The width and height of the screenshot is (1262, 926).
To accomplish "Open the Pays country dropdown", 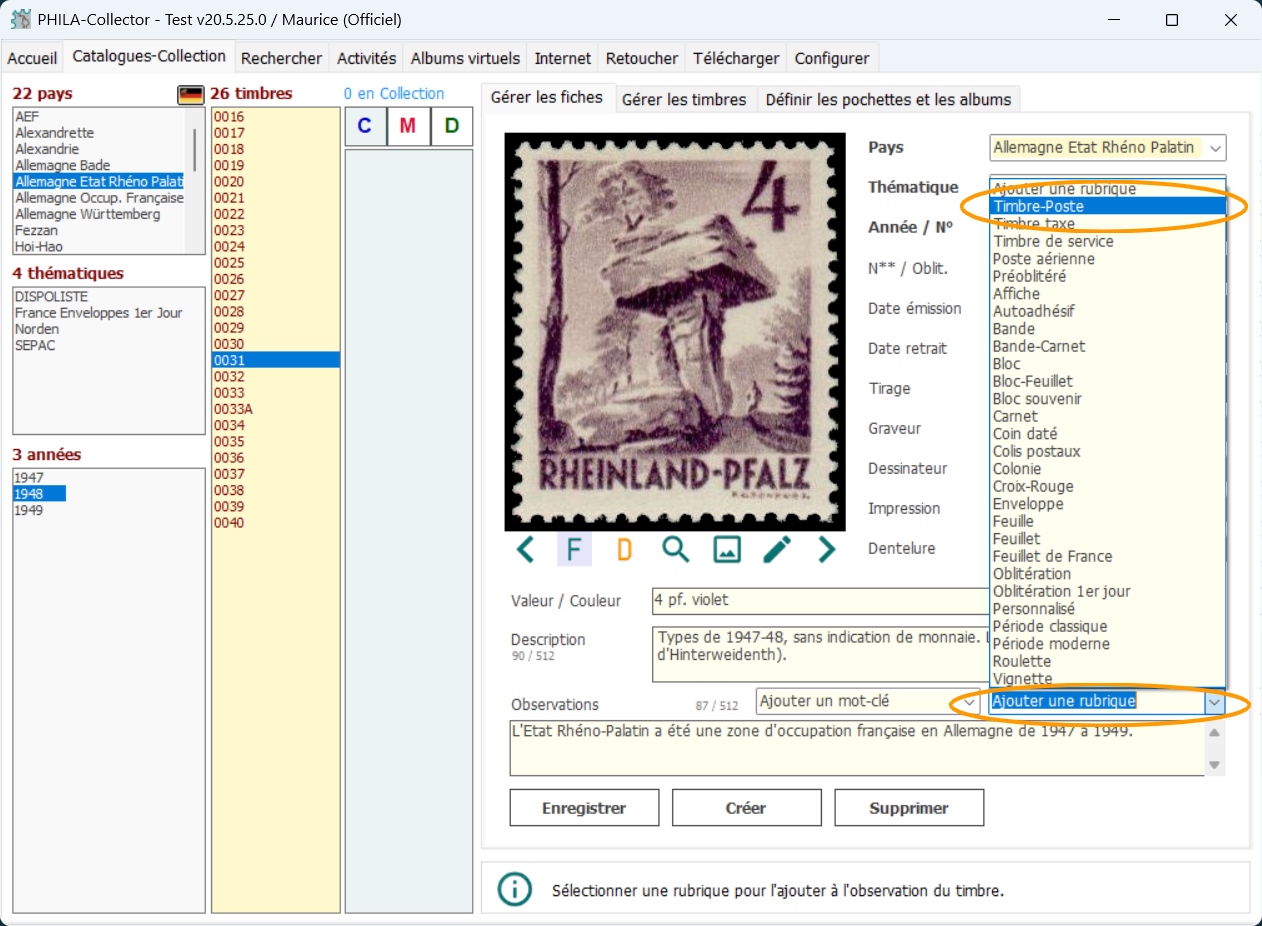I will (x=1215, y=148).
